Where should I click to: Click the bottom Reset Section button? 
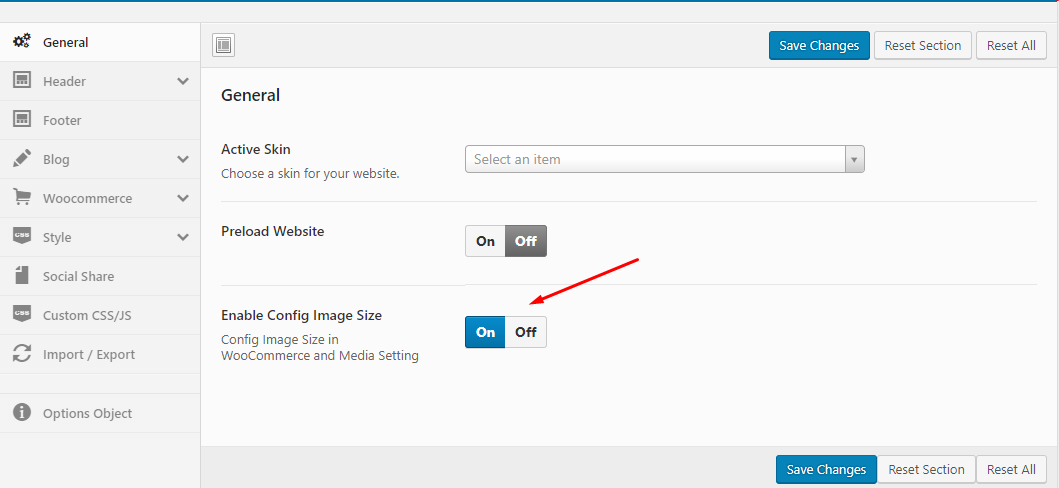(926, 469)
